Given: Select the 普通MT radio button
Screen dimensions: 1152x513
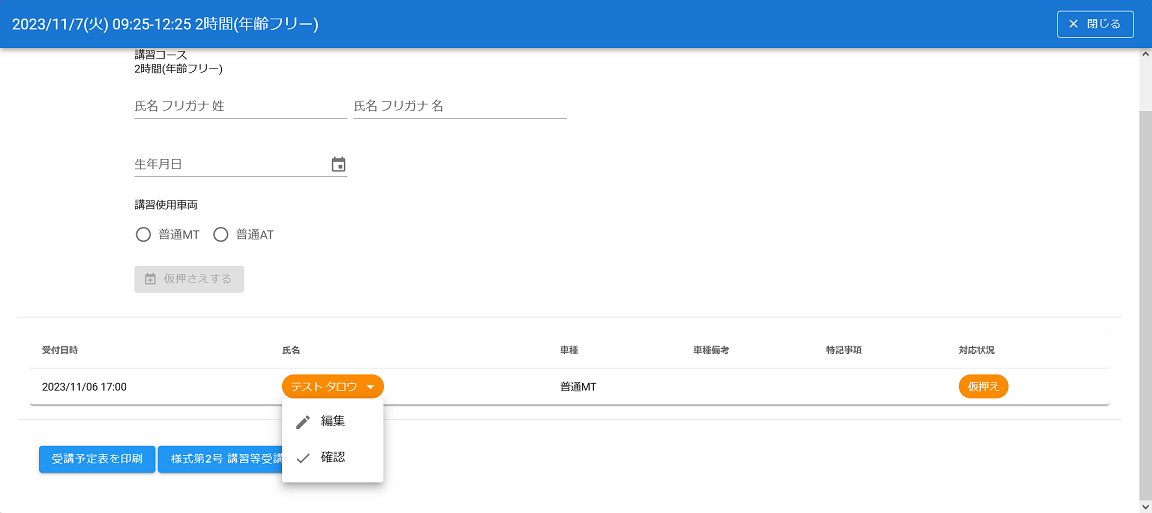Looking at the screenshot, I should click(x=142, y=235).
